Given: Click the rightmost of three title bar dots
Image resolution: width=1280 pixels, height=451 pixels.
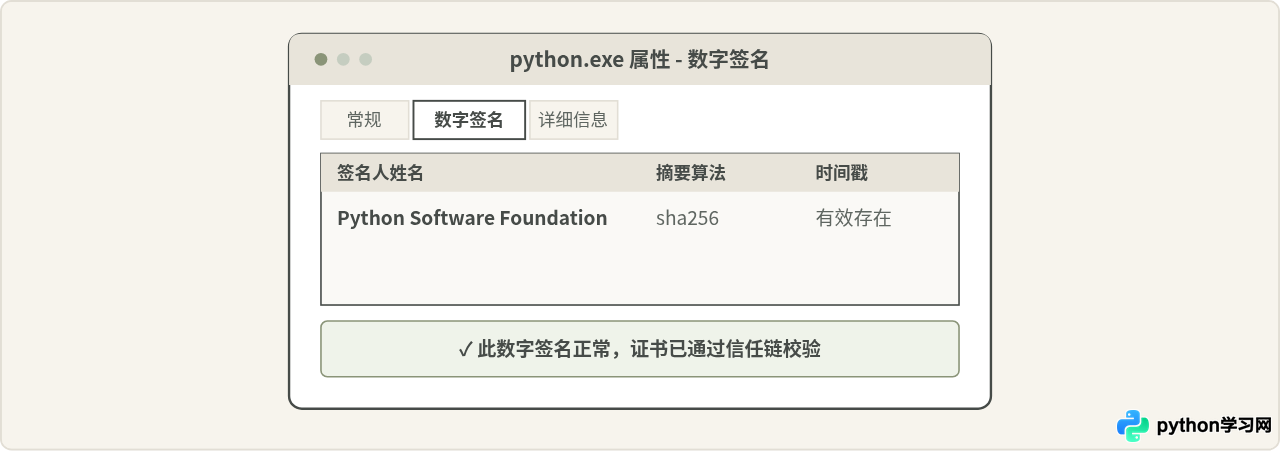Looking at the screenshot, I should click(x=365, y=59).
